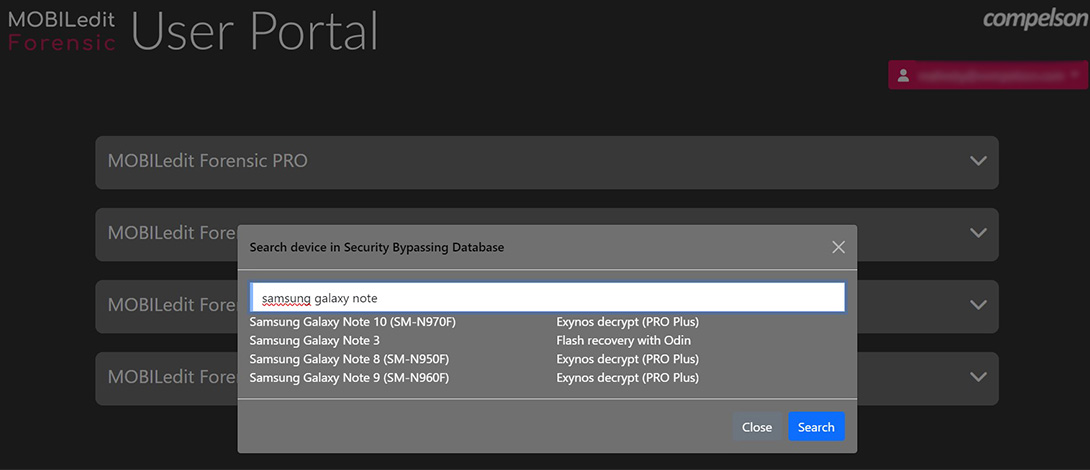Open the blurred user account dropdown
The image size is (1090, 470).
click(x=988, y=75)
